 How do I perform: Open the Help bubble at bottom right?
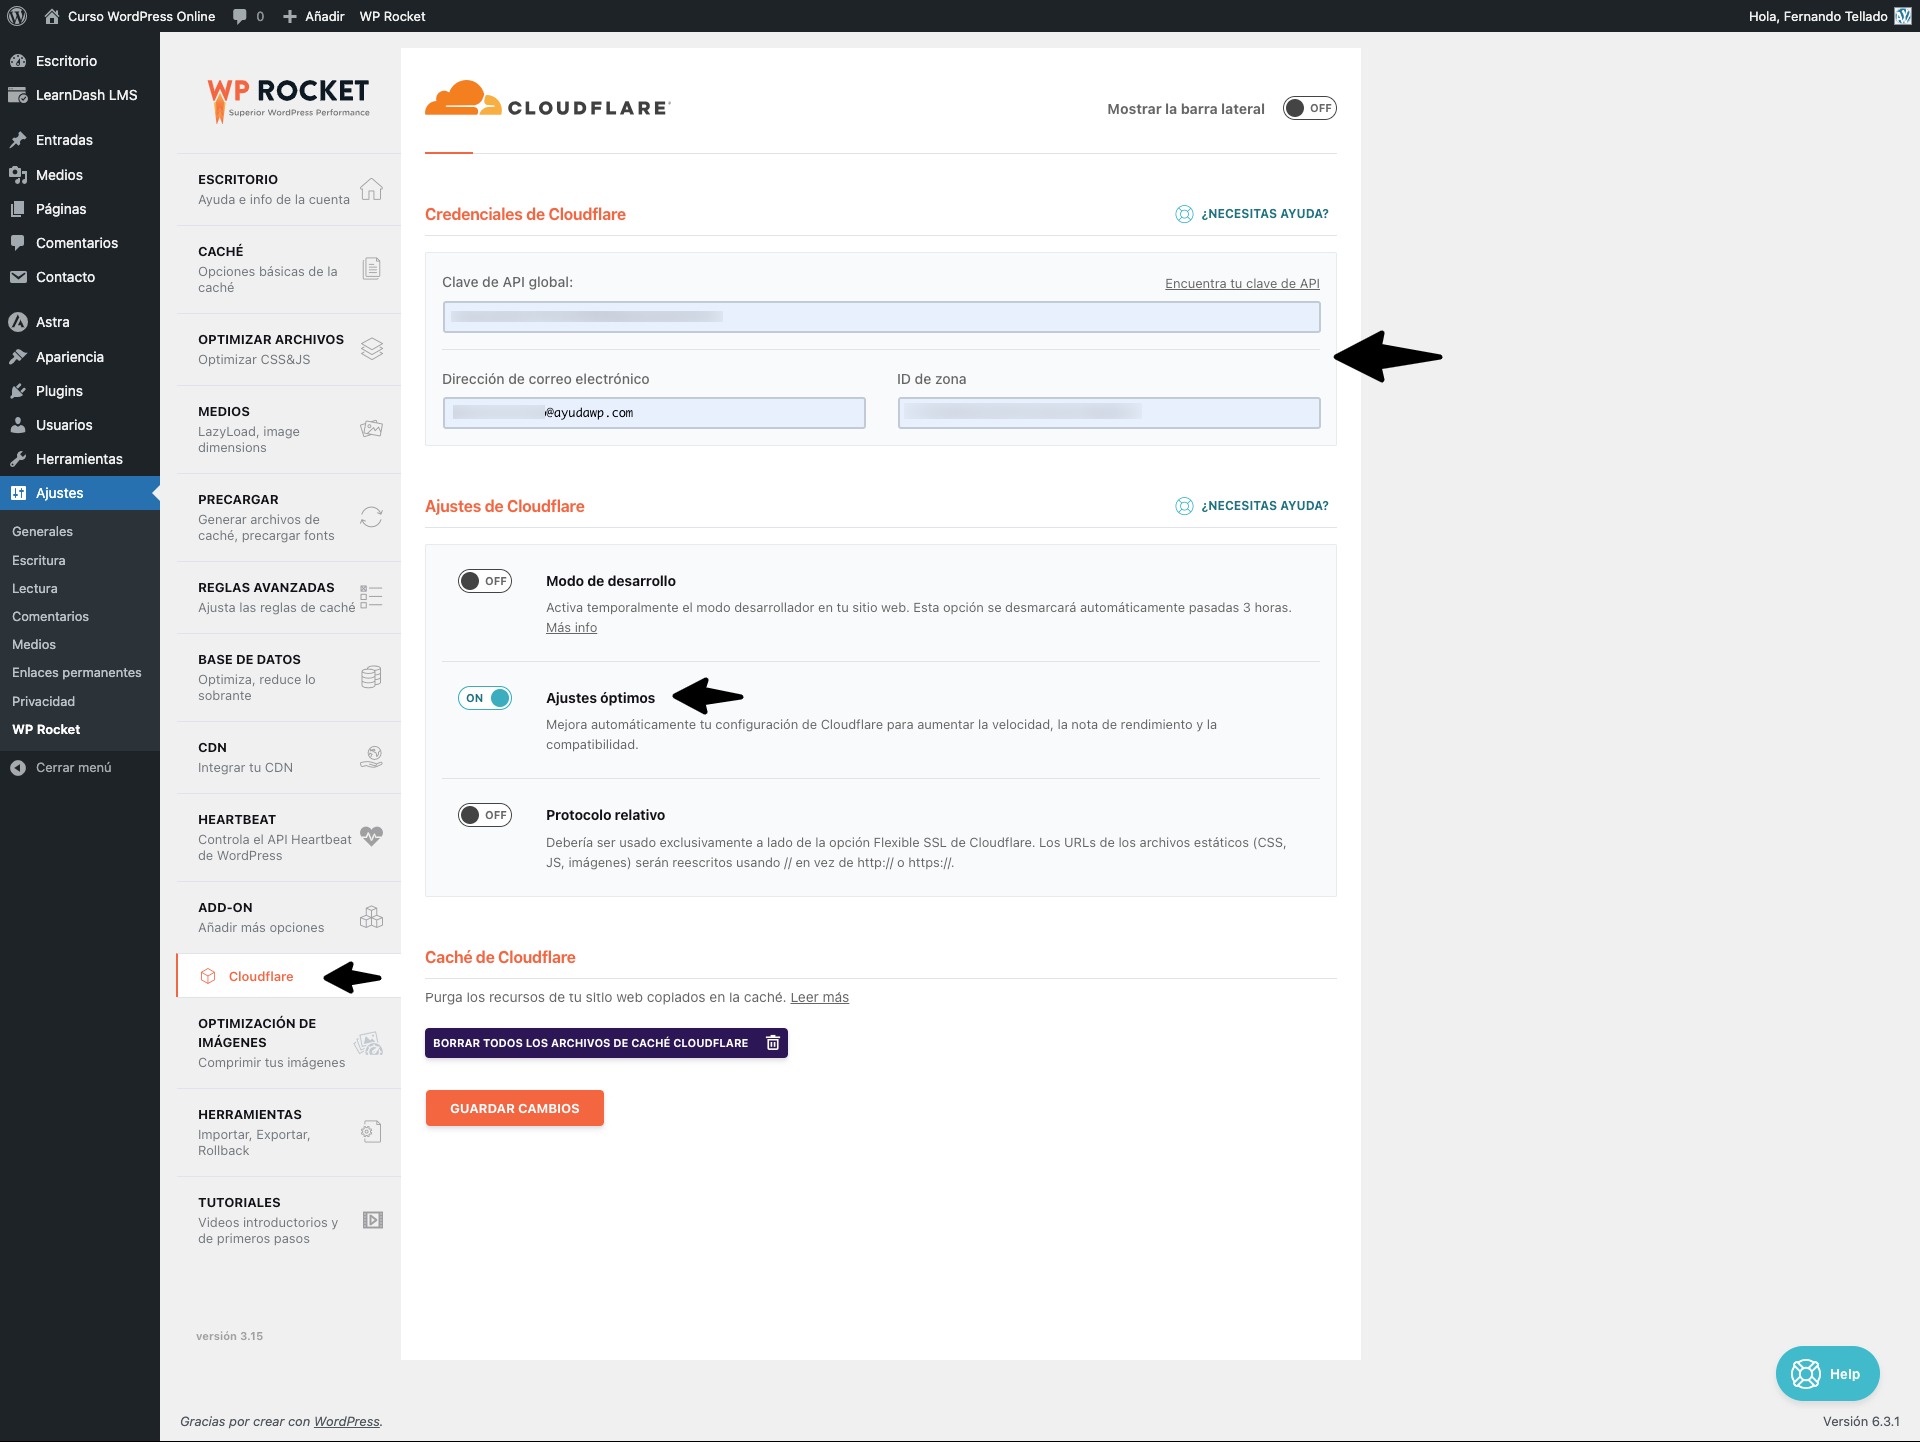click(1828, 1373)
